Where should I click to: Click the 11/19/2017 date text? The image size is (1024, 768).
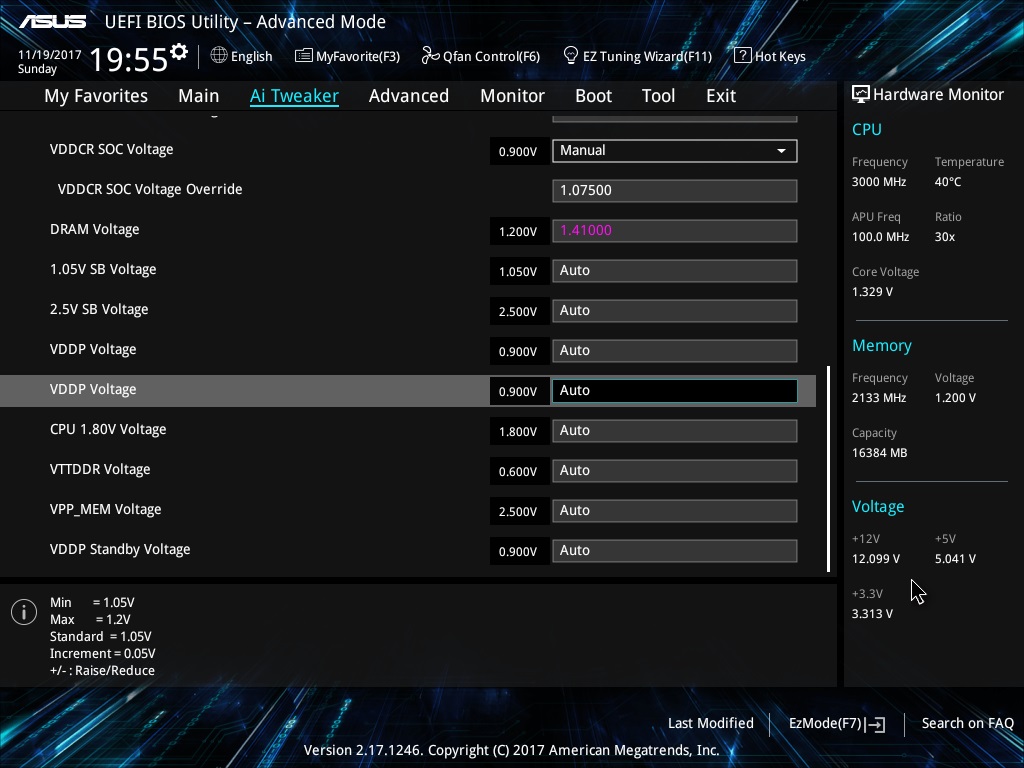click(x=50, y=55)
